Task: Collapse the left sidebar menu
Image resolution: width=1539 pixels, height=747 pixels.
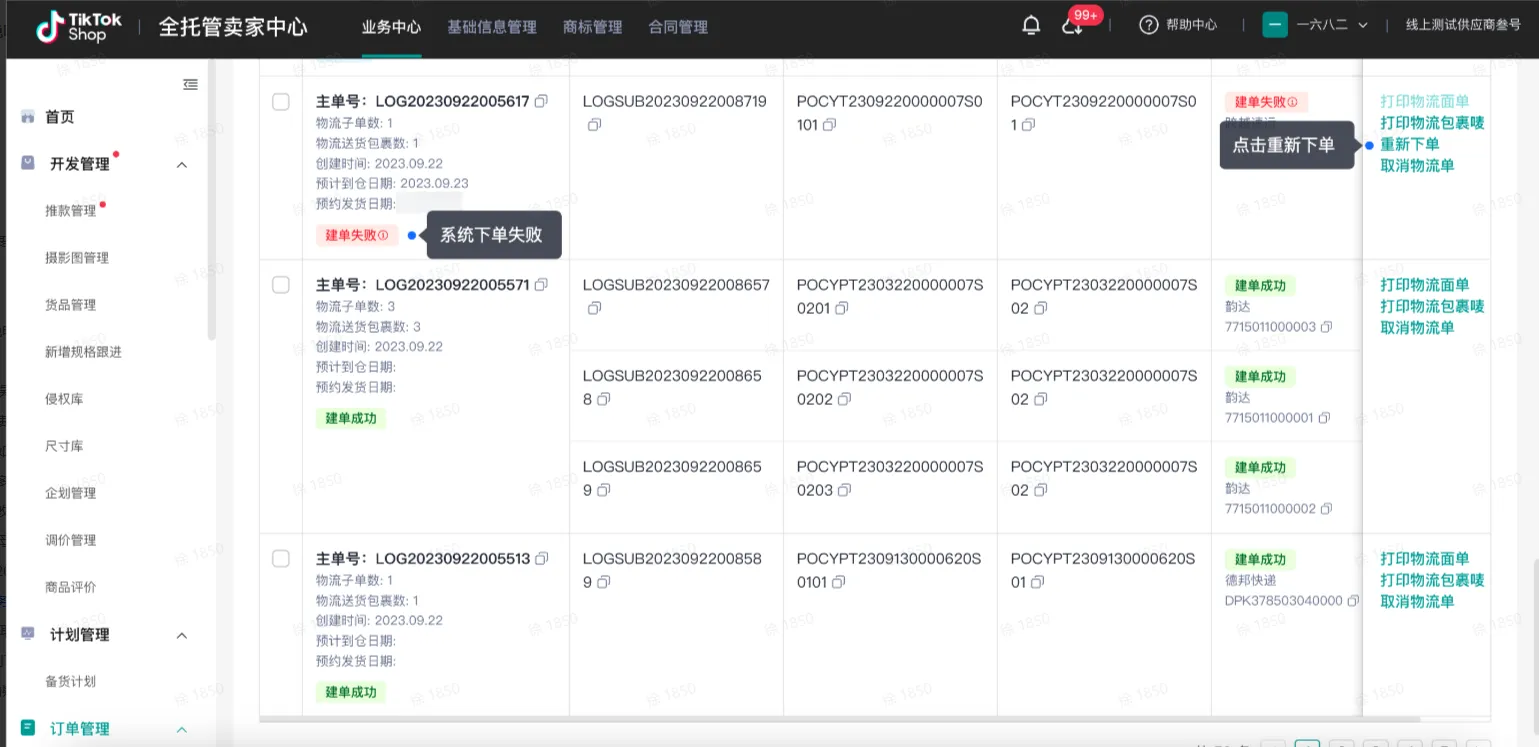Action: pyautogui.click(x=190, y=85)
